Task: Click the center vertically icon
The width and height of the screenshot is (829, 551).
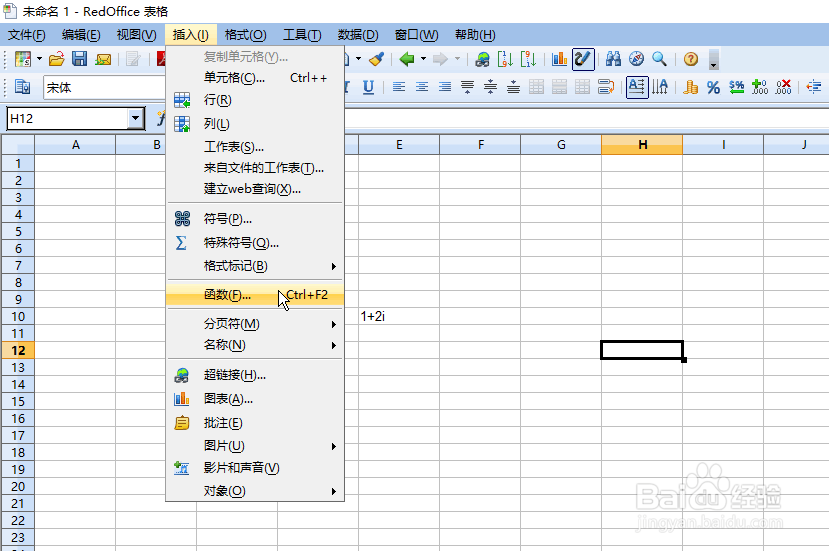Action: [491, 87]
